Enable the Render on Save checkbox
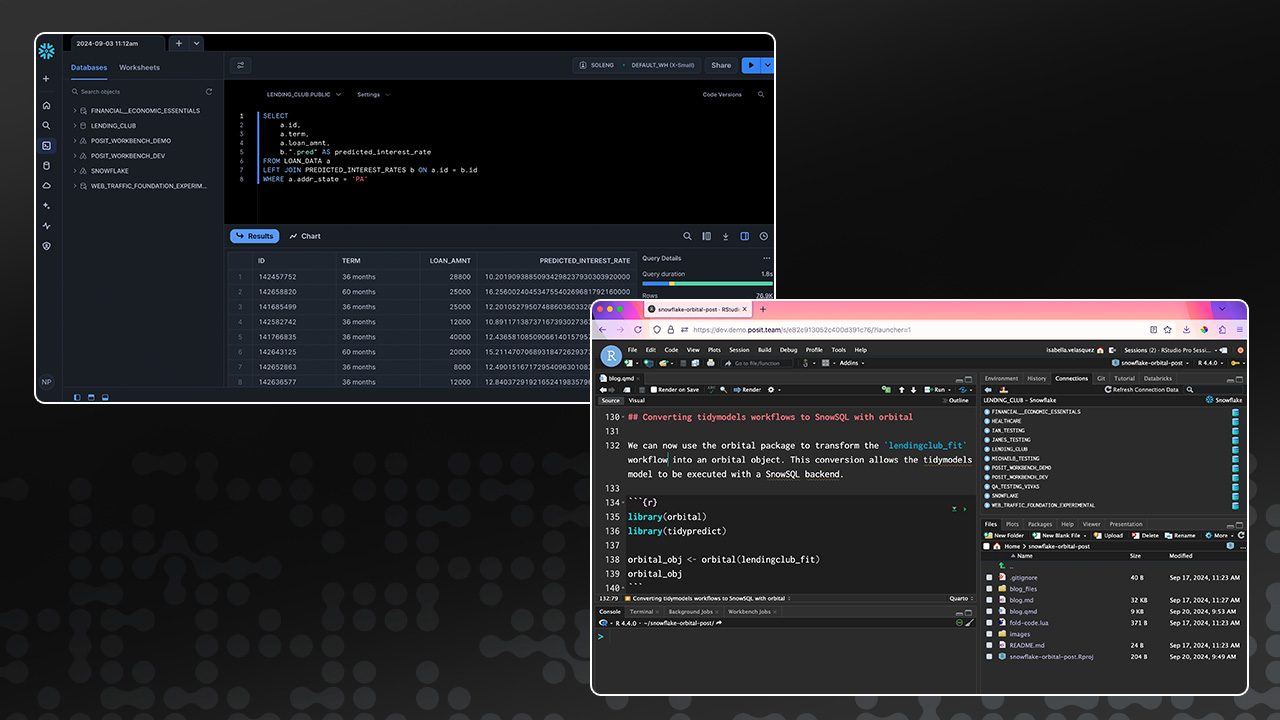 click(x=654, y=390)
